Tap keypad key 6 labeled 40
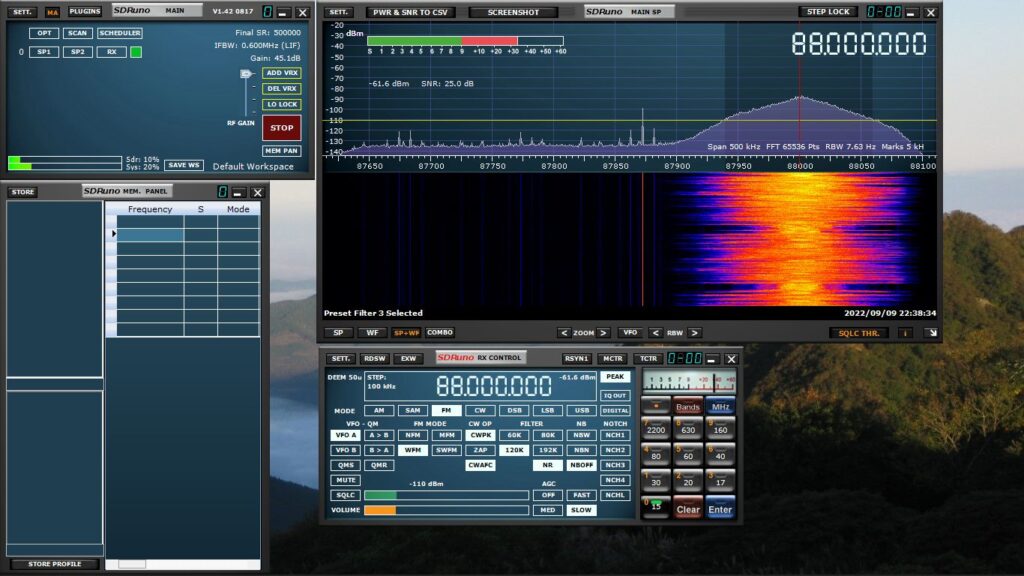 pyautogui.click(x=720, y=455)
